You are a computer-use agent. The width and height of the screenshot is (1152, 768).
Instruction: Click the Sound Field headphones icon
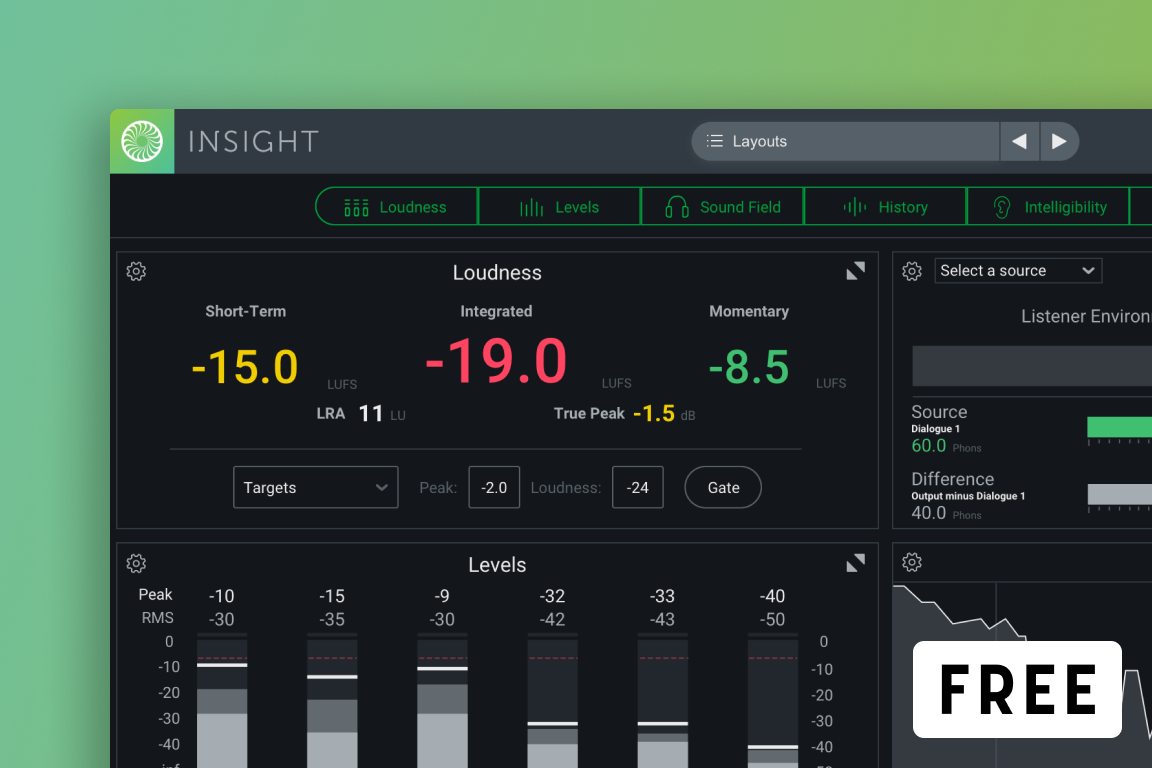(x=675, y=206)
